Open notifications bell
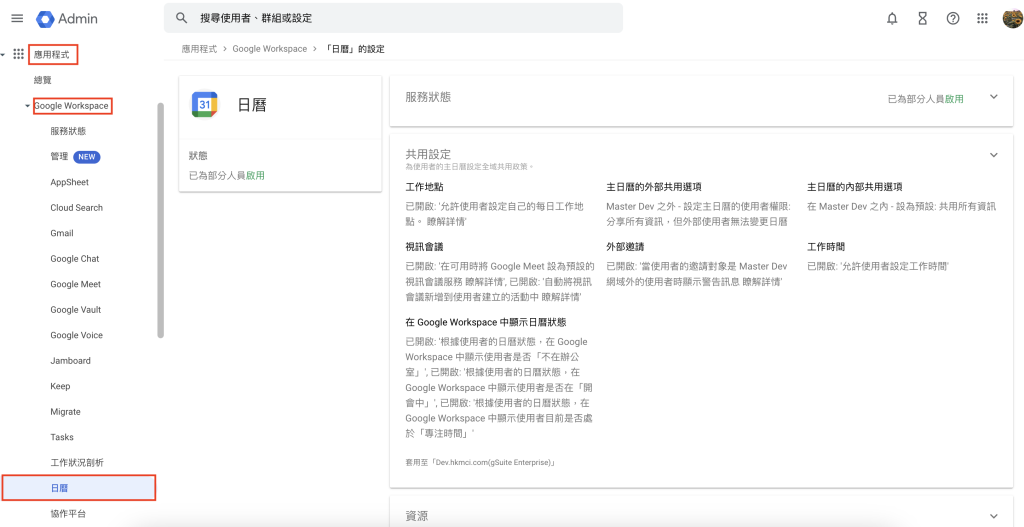1024x527 pixels. click(892, 18)
